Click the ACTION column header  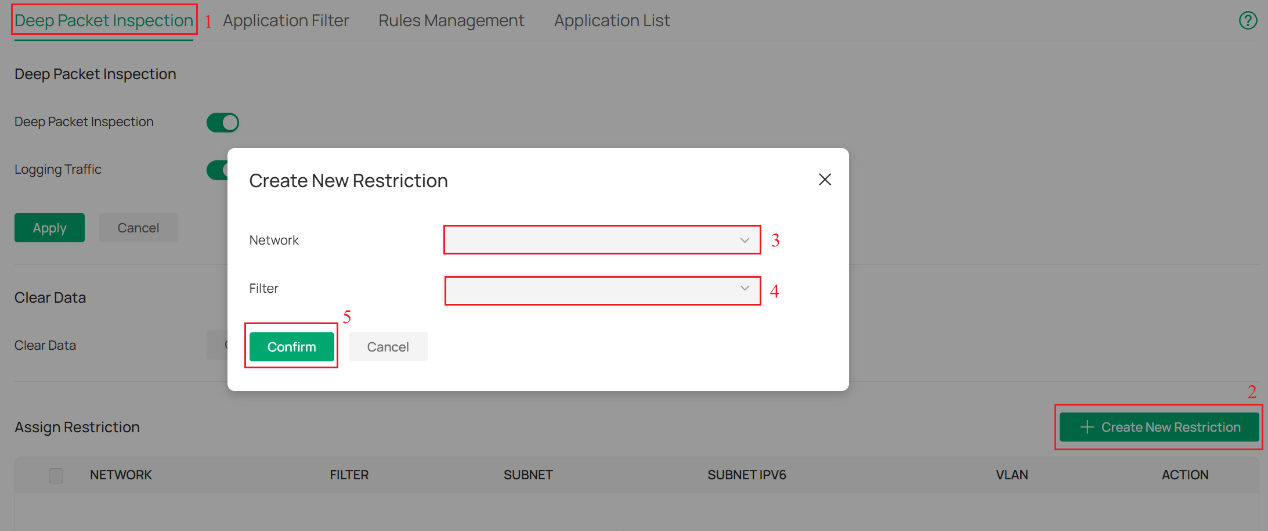[x=1185, y=475]
